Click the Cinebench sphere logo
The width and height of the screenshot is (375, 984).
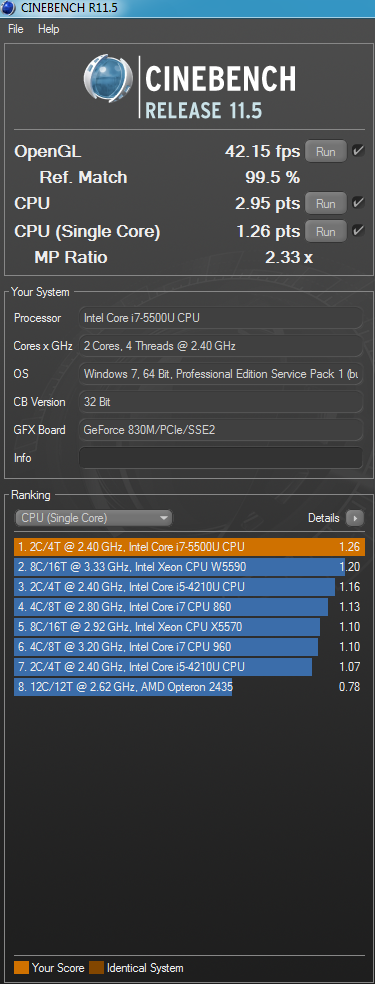[109, 85]
